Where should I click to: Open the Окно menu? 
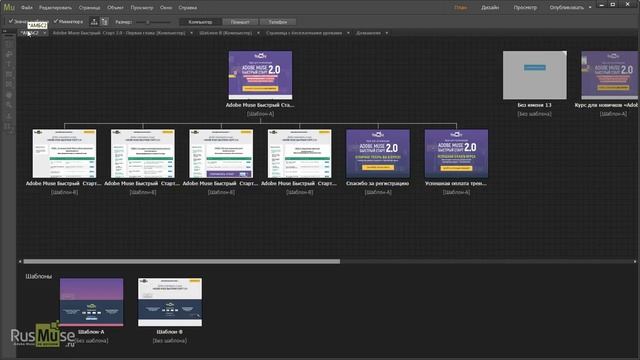(x=166, y=7)
